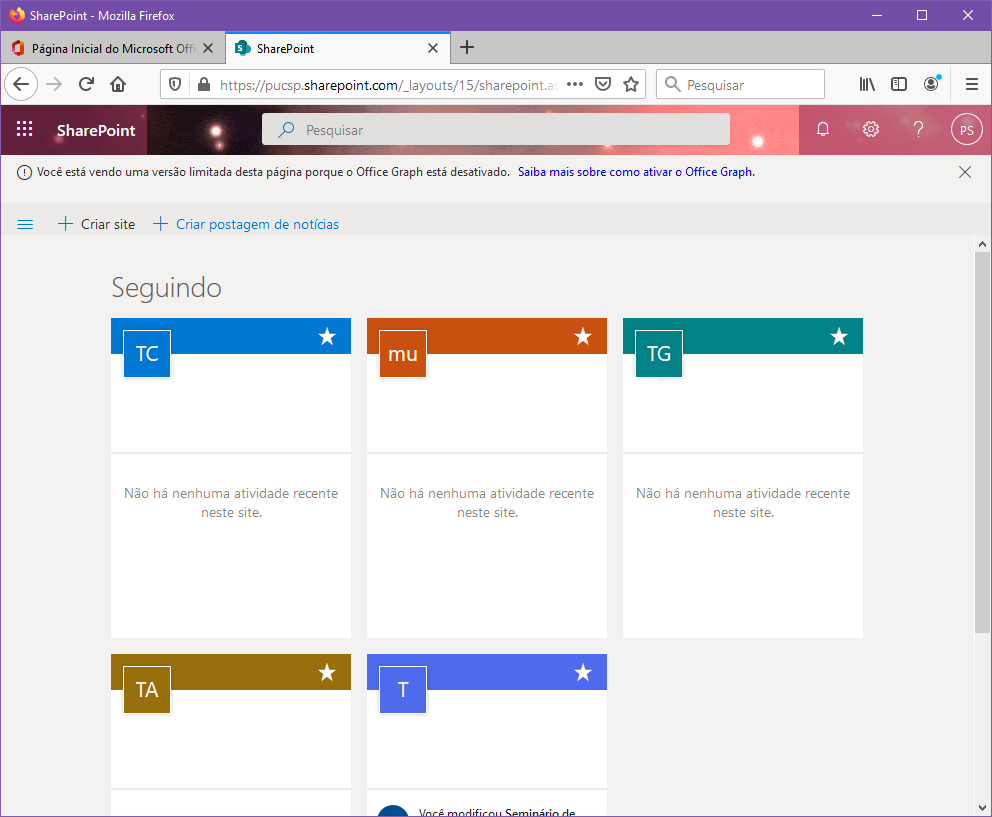
Task: Open a new browser tab
Action: coord(467,48)
